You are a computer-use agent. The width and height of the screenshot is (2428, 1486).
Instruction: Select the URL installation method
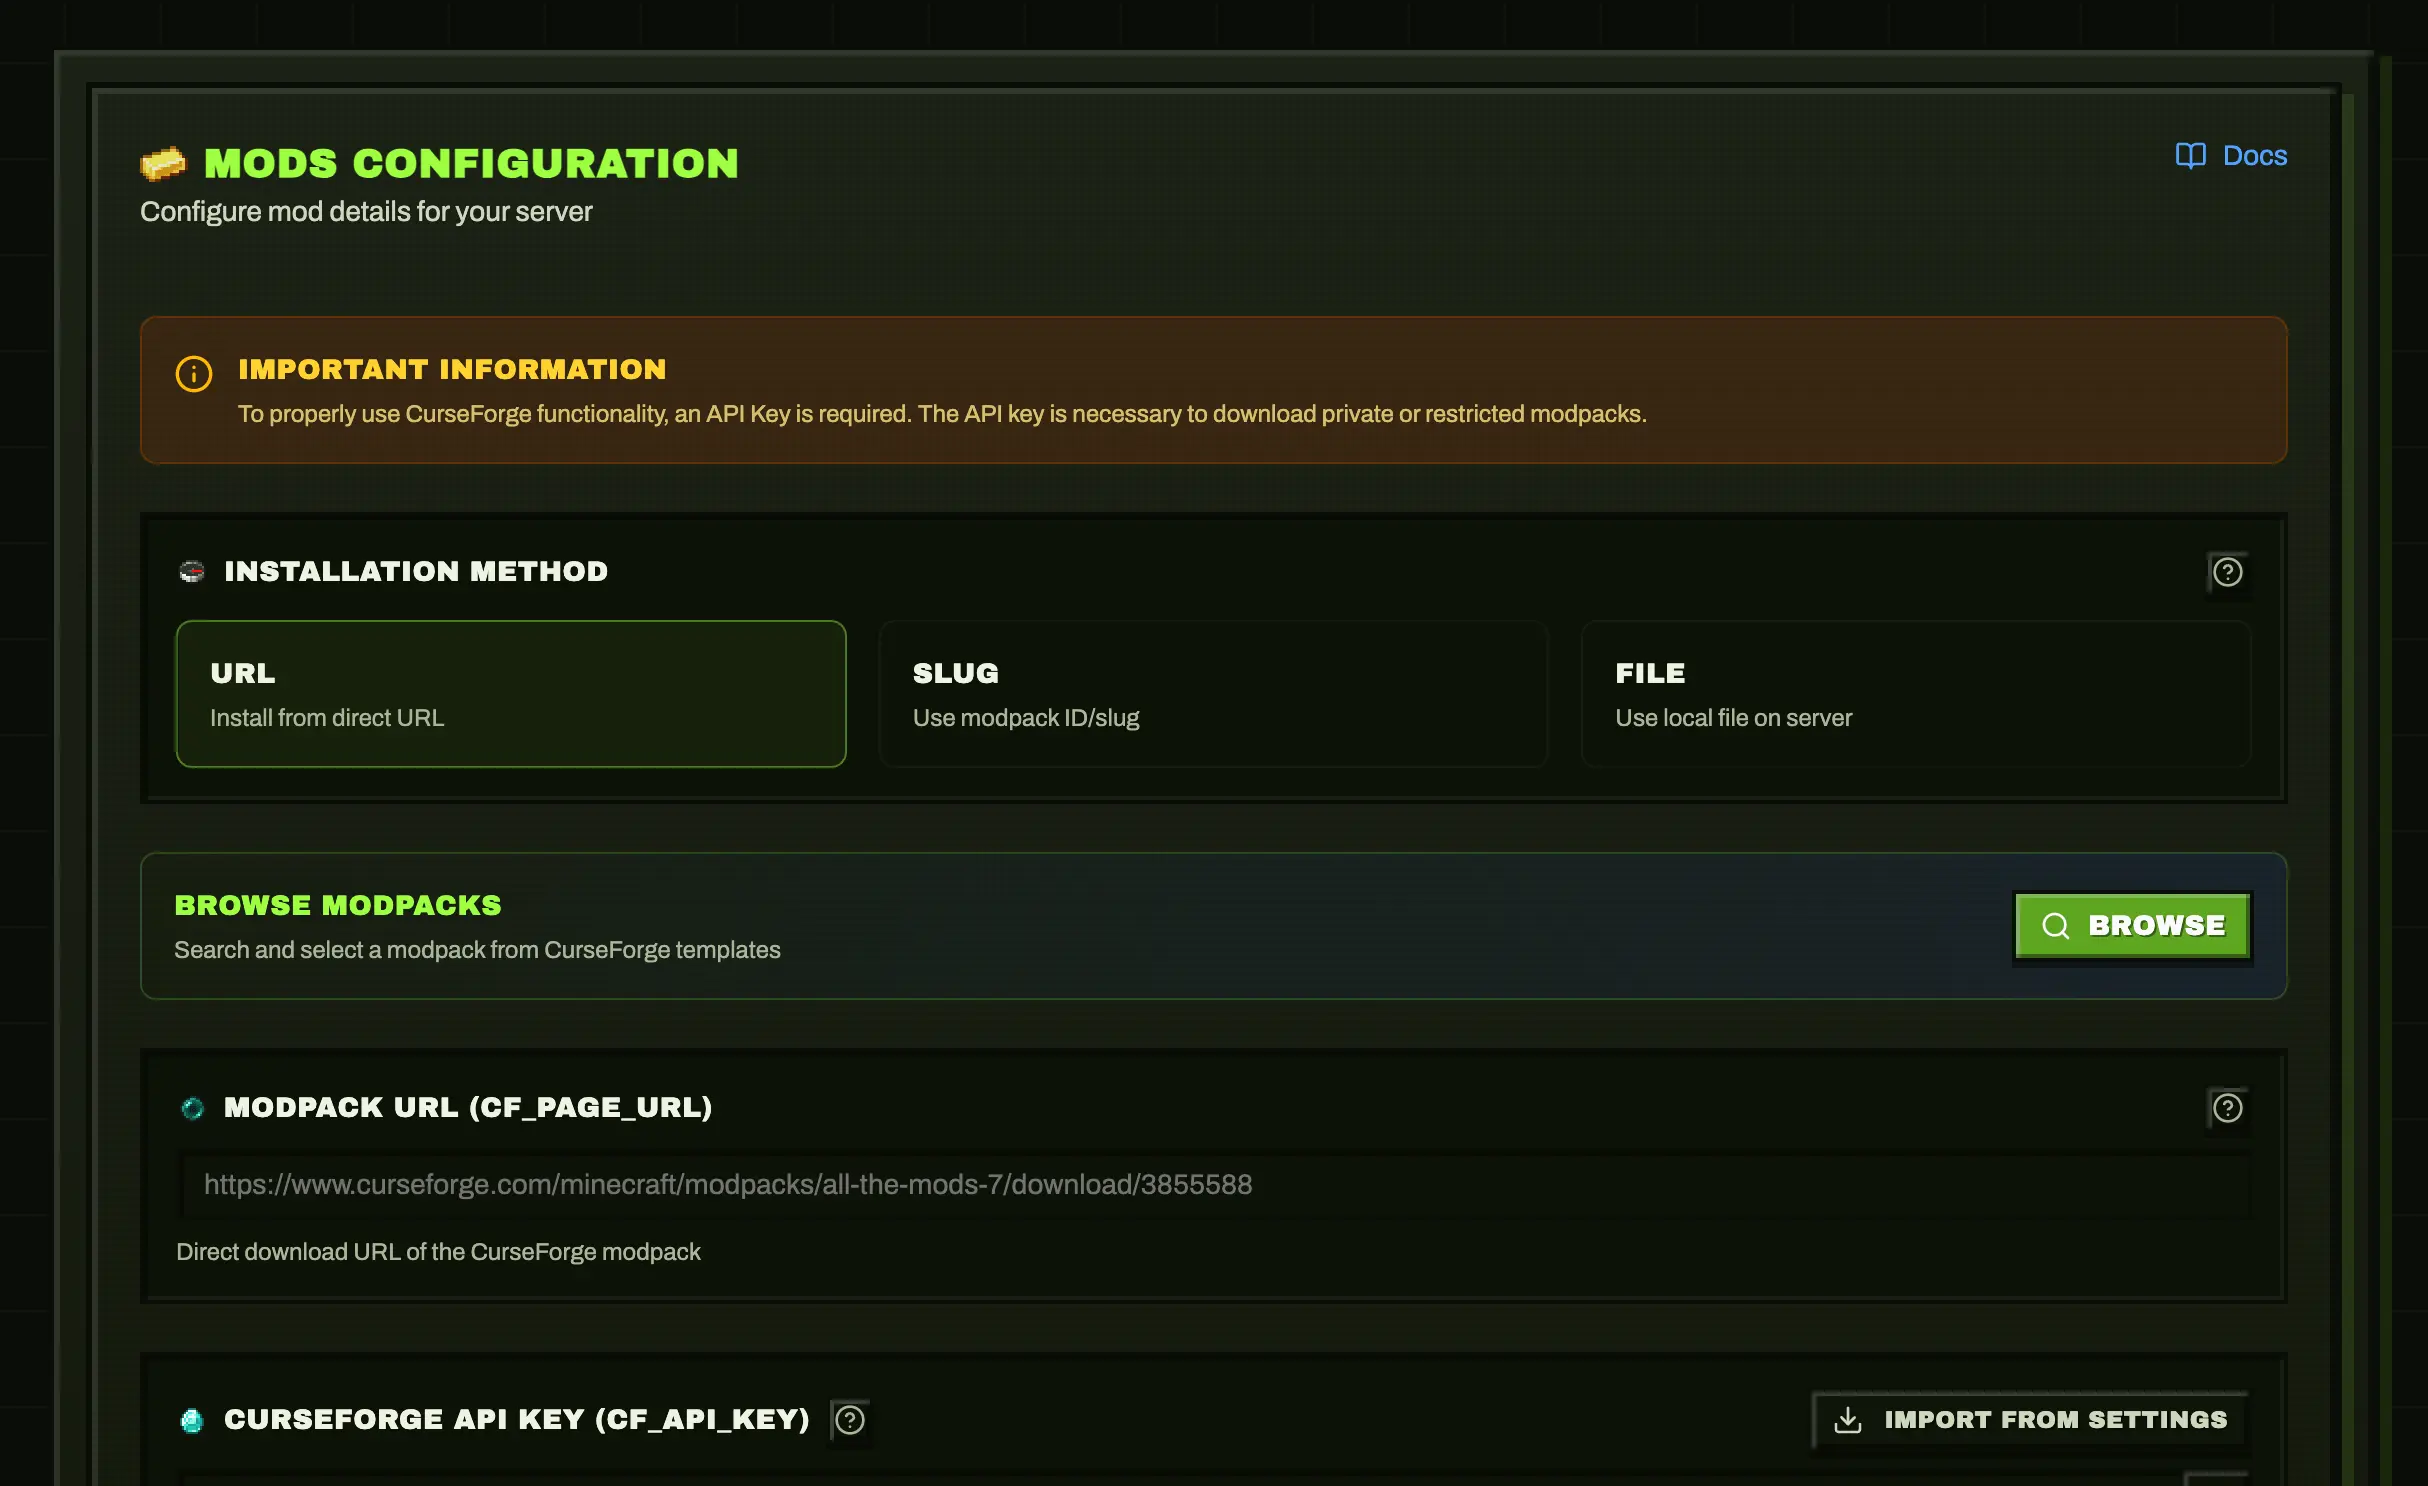(511, 694)
